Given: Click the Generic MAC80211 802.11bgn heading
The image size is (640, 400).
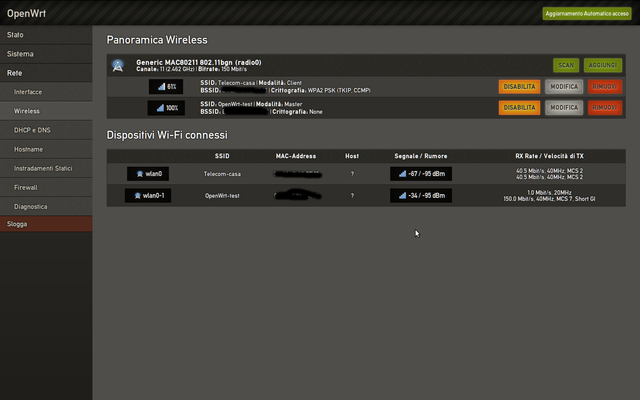Looking at the screenshot, I should [x=199, y=62].
